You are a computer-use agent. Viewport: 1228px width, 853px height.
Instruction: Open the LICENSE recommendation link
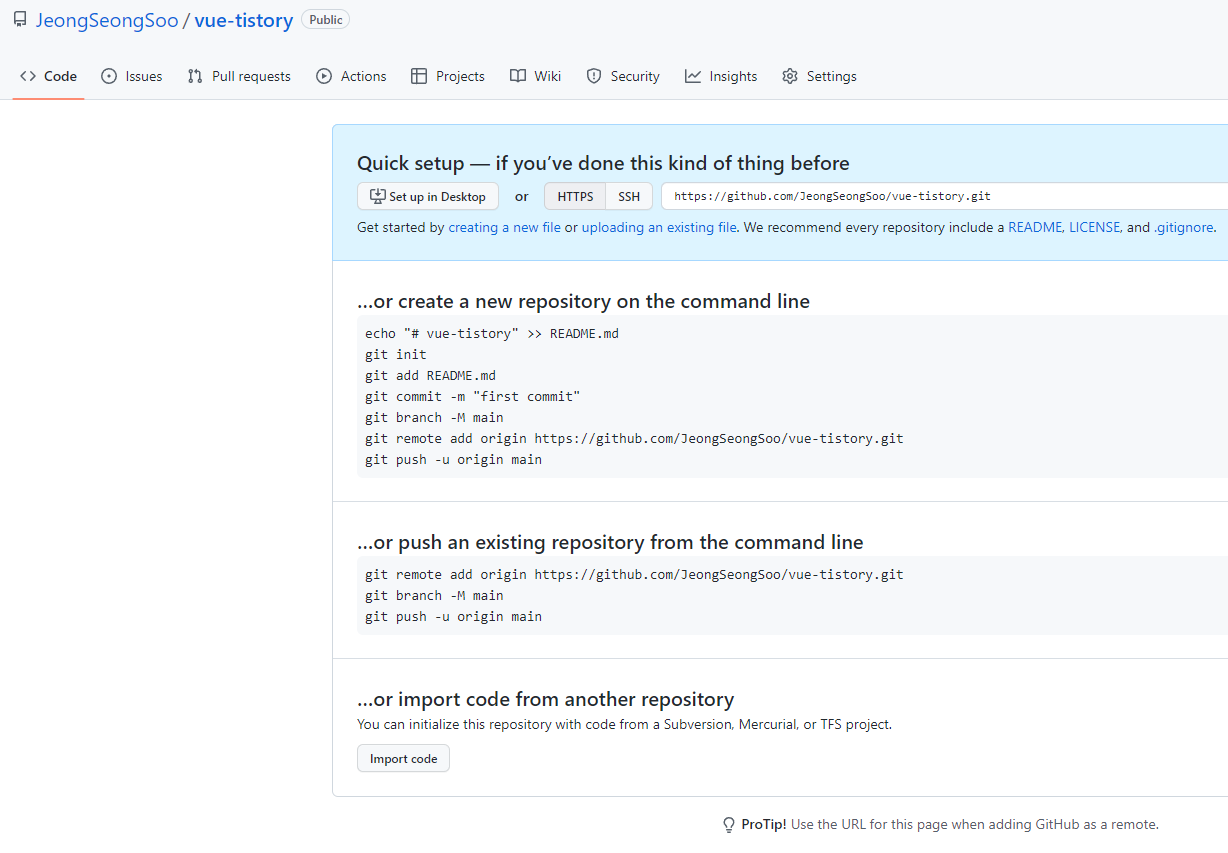pyautogui.click(x=1095, y=227)
